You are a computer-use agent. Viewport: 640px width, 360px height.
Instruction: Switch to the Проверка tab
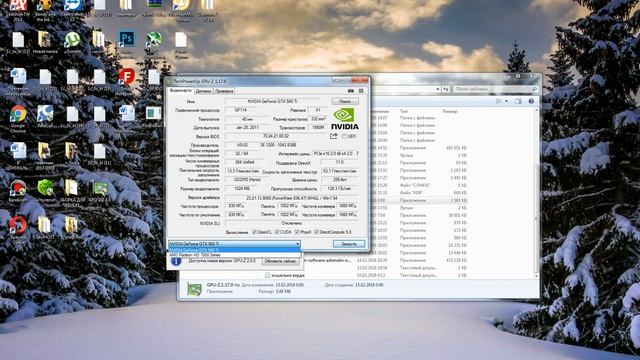[x=224, y=91]
